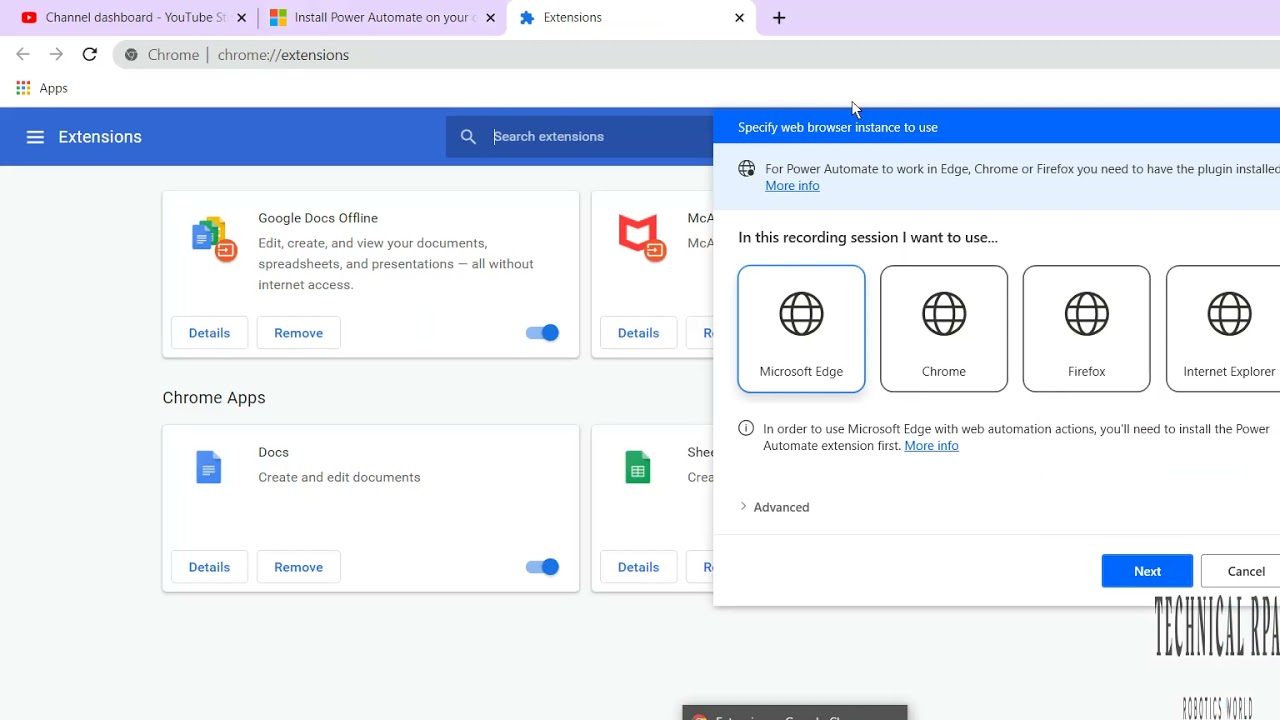Image resolution: width=1280 pixels, height=720 pixels.
Task: Open More info link in the blue banner
Action: (792, 186)
